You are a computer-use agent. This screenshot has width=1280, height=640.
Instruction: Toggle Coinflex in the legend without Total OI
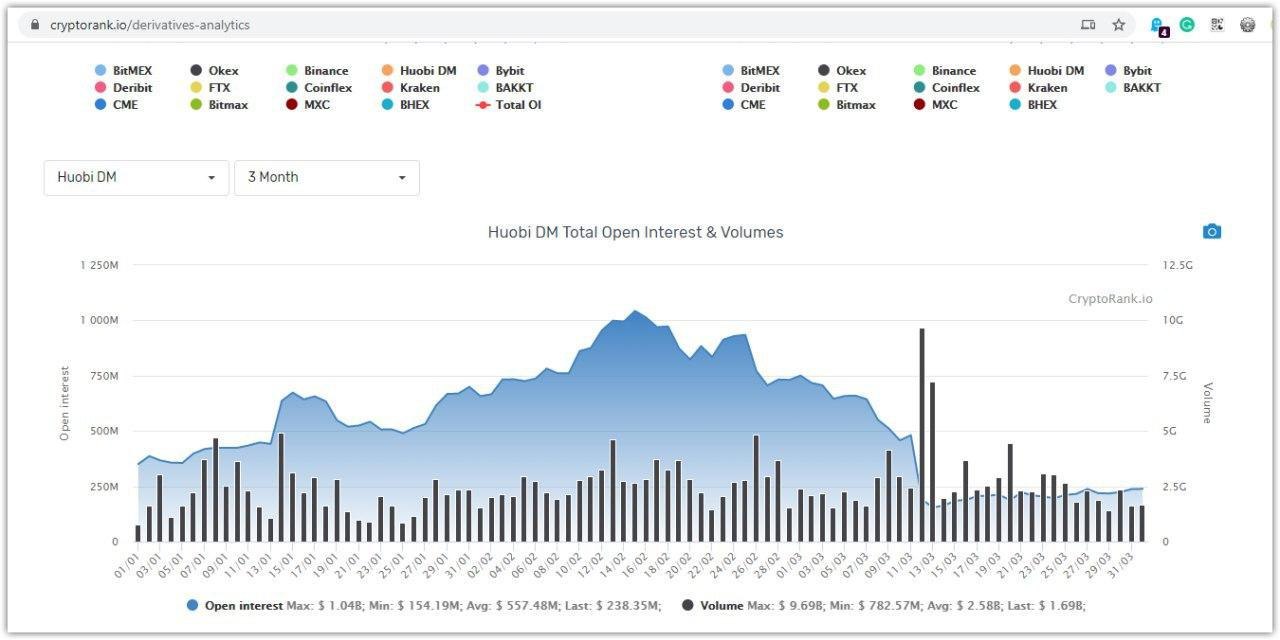947,88
